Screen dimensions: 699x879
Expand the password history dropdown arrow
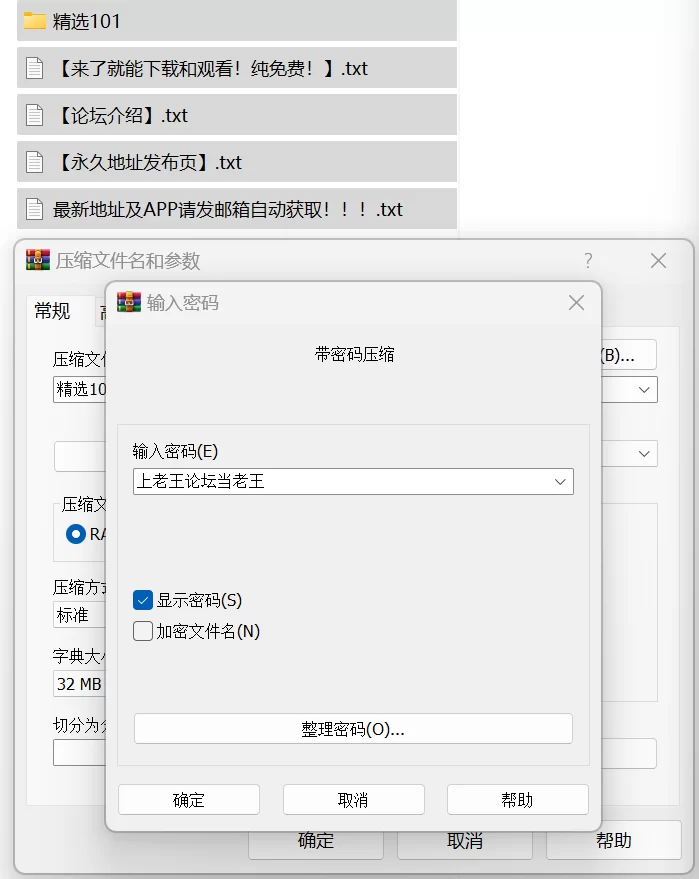point(559,482)
